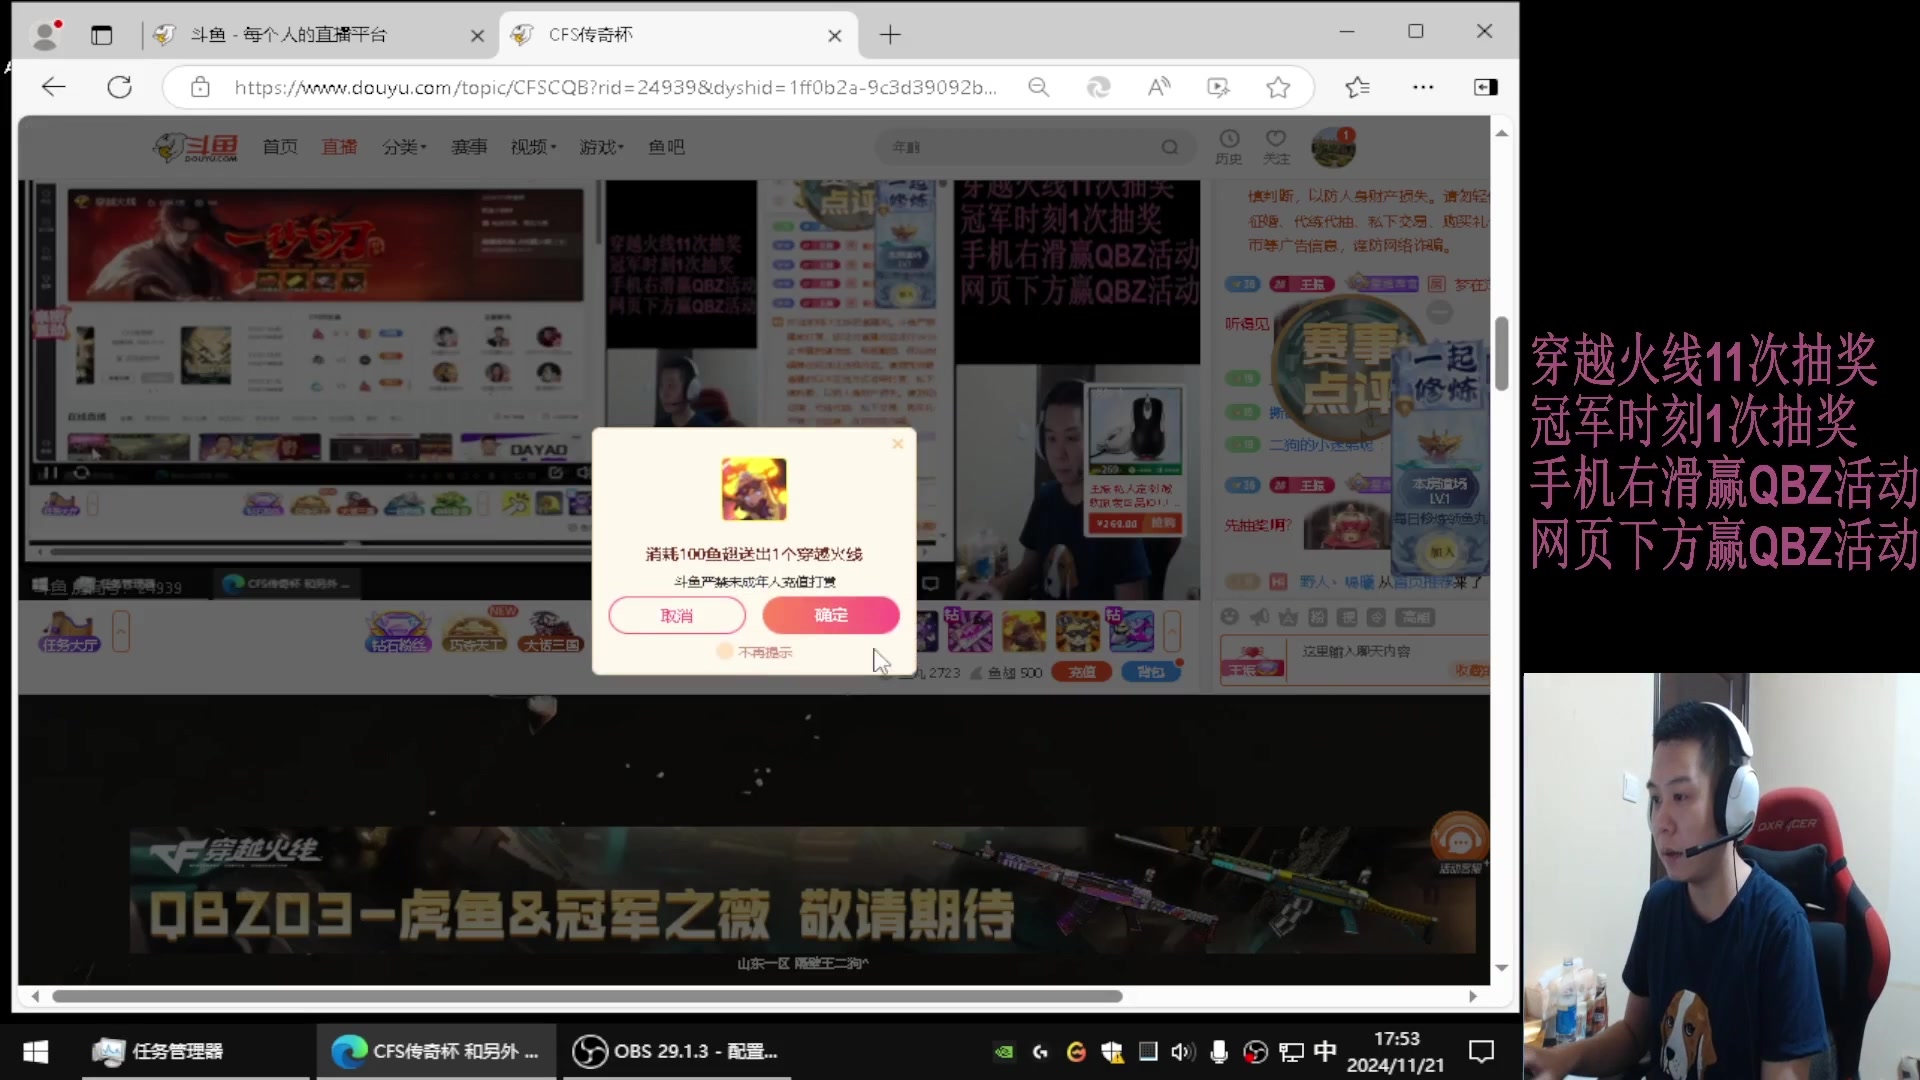Expand the 视频 dropdown menu
Viewport: 1920px width, 1080px height.
[533, 147]
